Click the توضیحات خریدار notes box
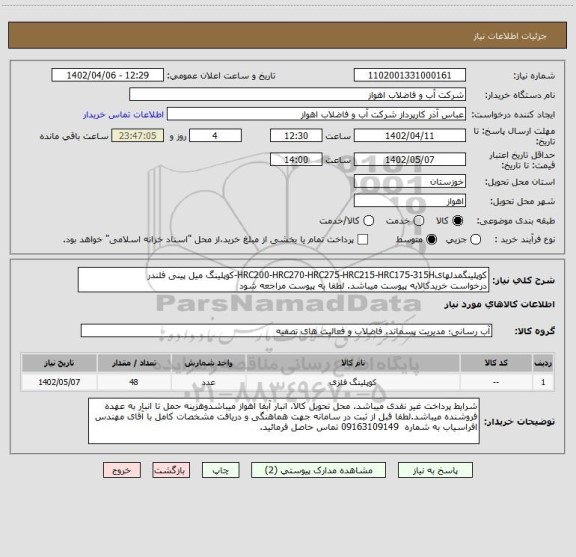Viewport: 576px width, 557px height. click(284, 421)
